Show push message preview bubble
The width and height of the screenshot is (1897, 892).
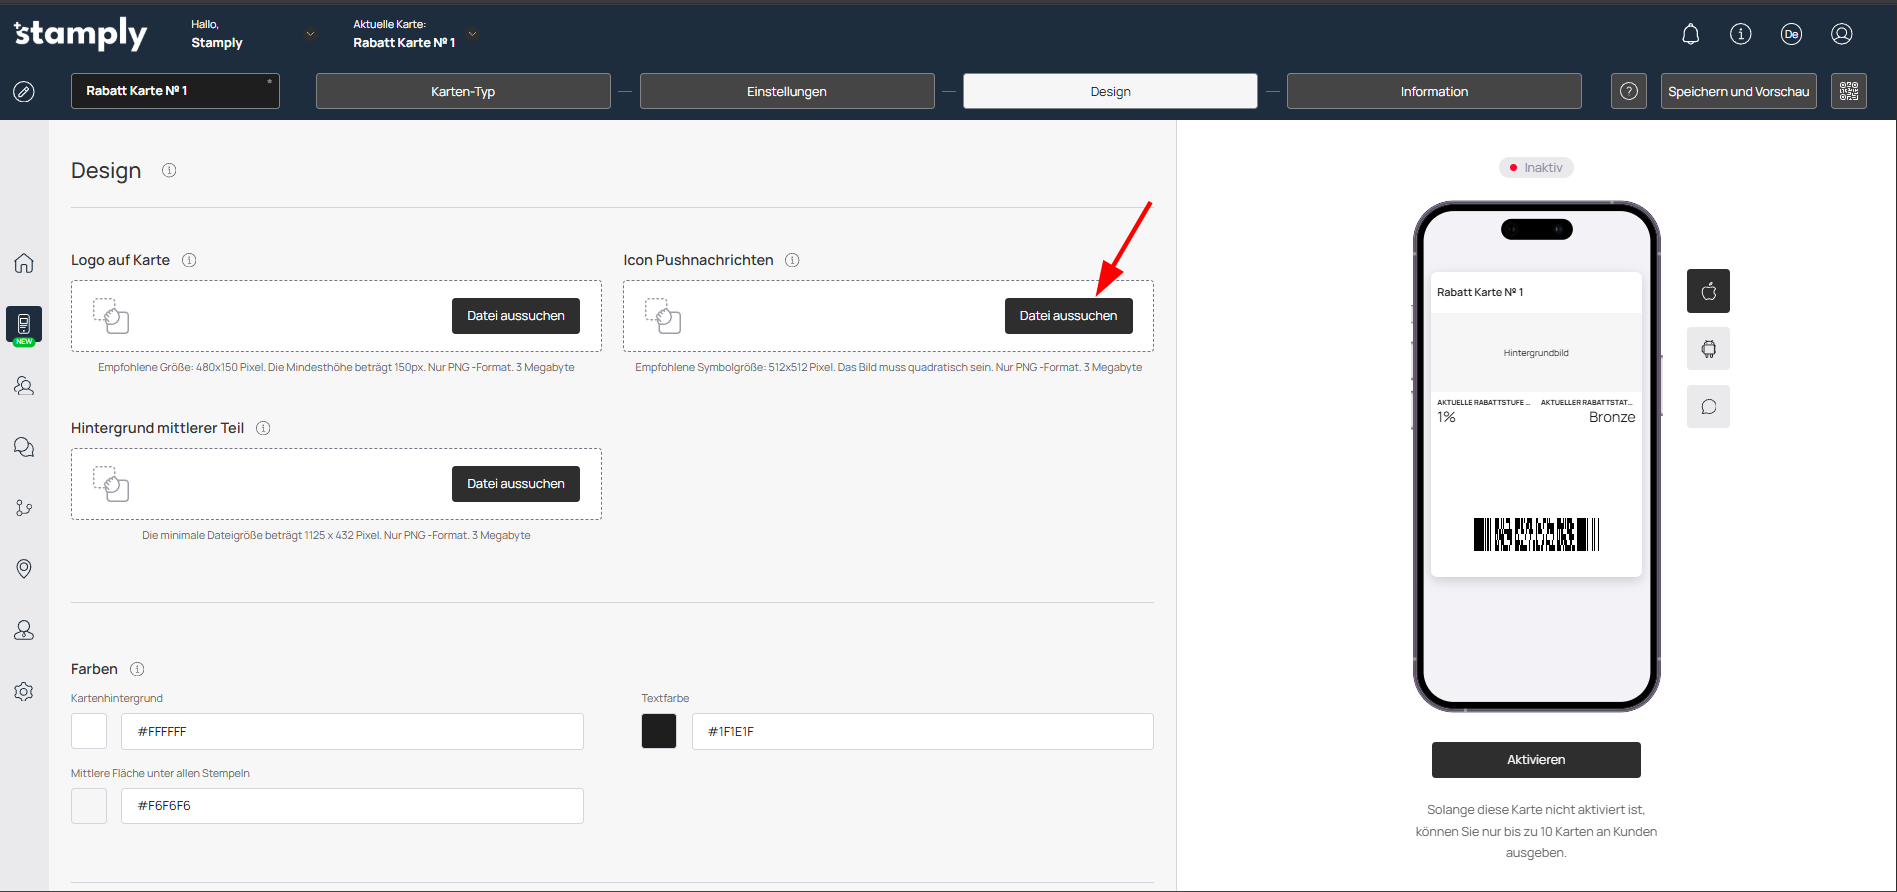click(x=1708, y=407)
